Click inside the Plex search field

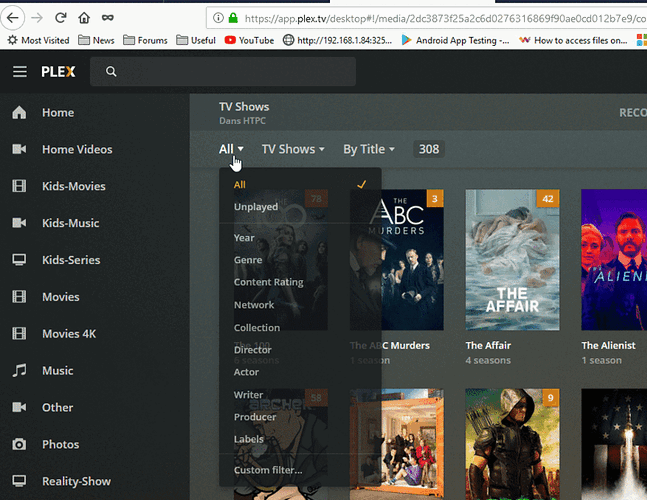tap(223, 71)
